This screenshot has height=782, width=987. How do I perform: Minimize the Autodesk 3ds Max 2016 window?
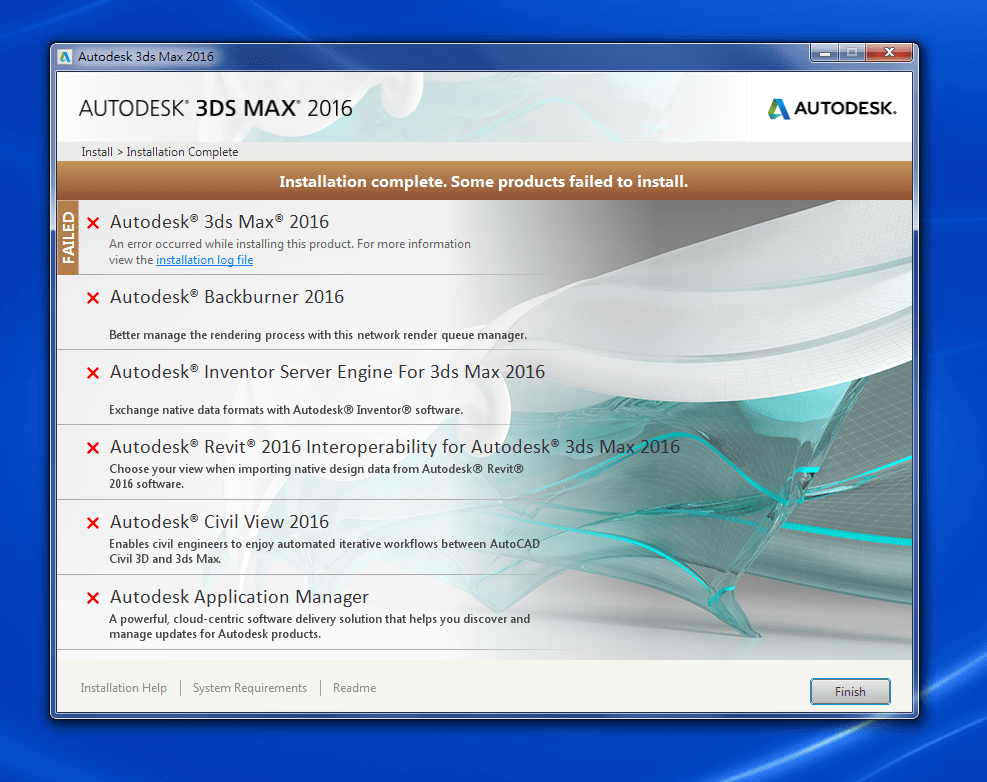[825, 53]
